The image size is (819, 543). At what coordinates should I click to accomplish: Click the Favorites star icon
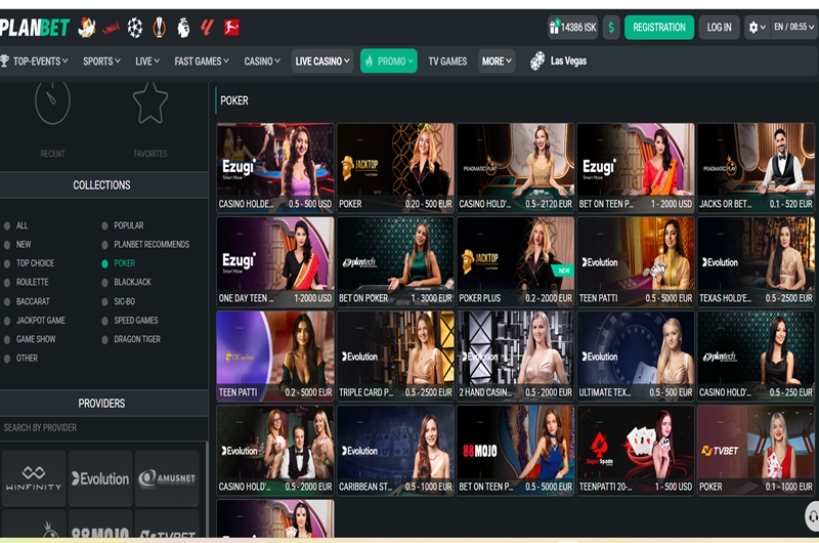click(150, 103)
